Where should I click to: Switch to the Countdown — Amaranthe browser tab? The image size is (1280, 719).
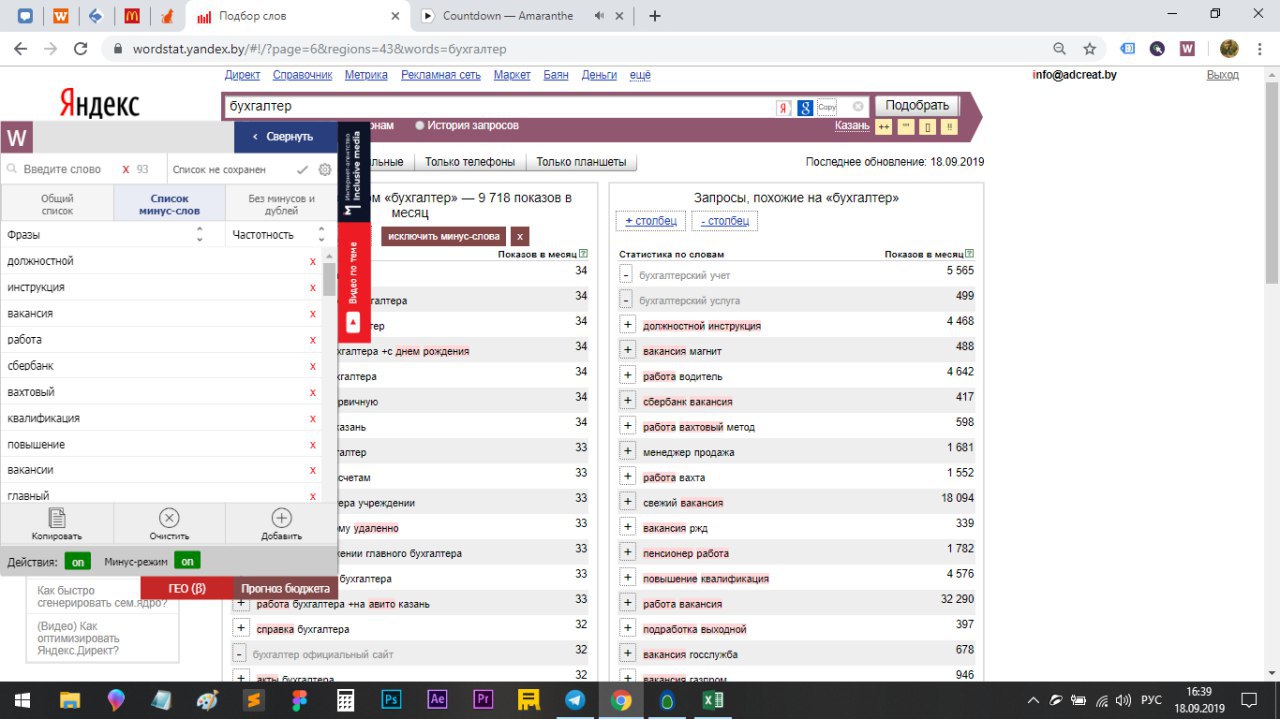tap(522, 16)
